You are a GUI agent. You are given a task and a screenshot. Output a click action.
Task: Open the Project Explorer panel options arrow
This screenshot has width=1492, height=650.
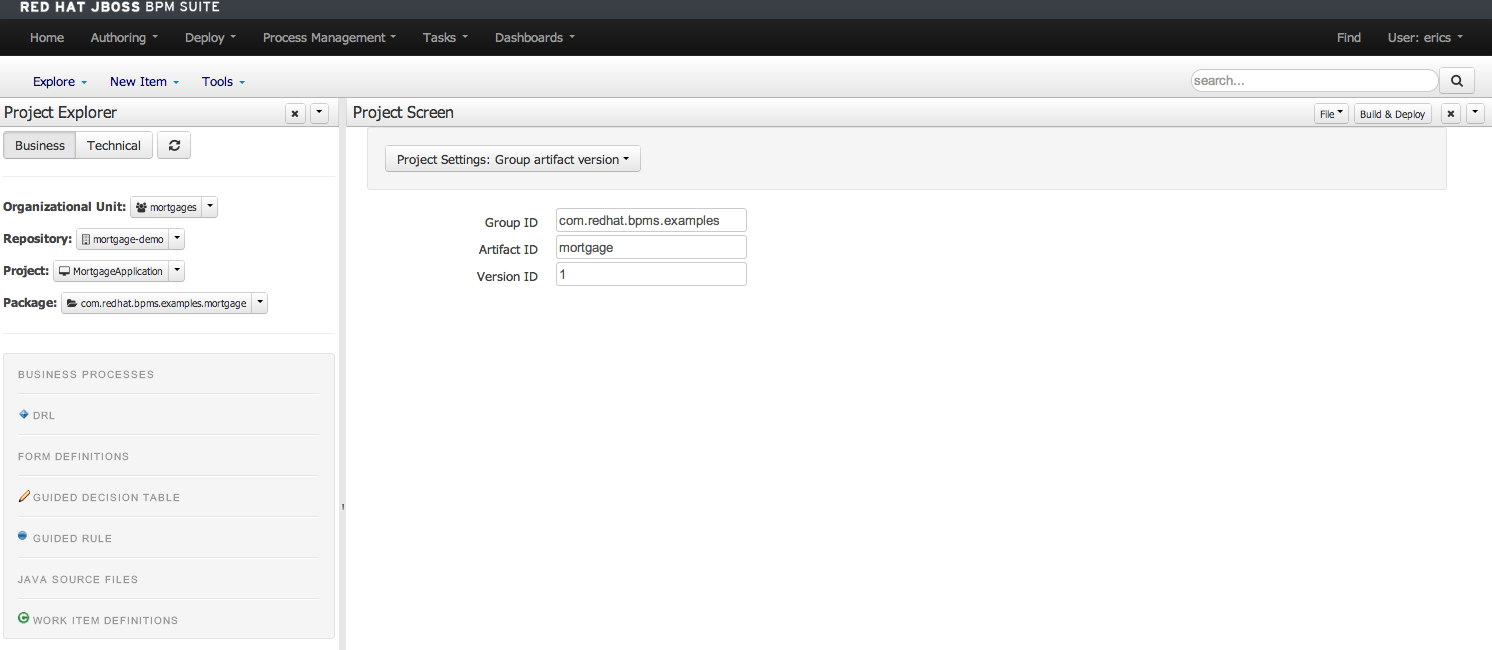pyautogui.click(x=319, y=114)
